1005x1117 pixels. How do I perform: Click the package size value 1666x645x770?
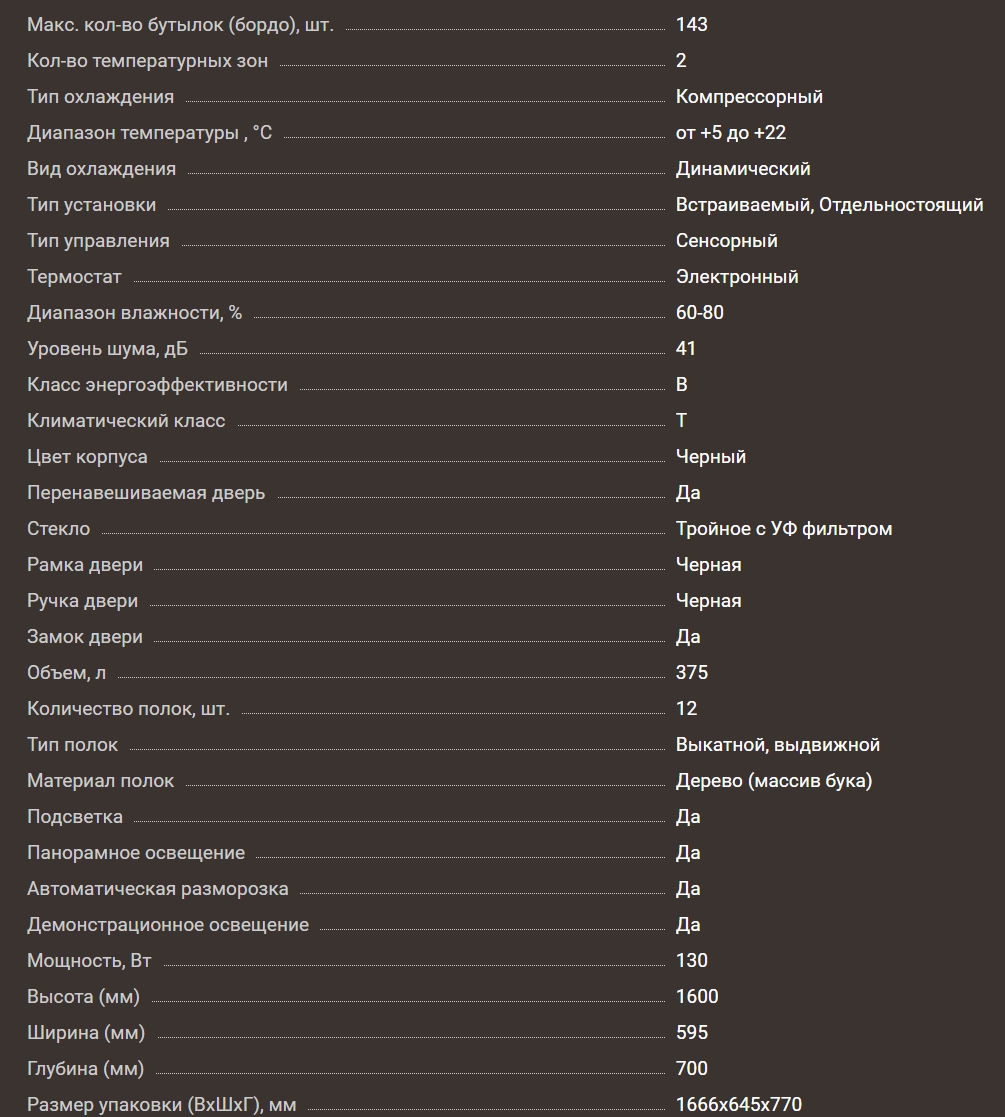click(x=739, y=1105)
